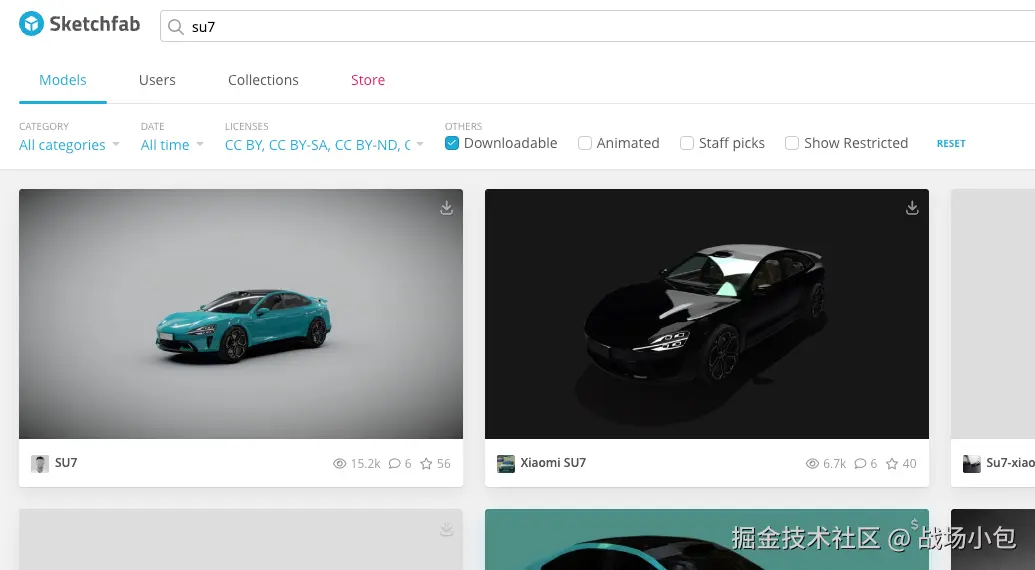Viewport: 1035px width, 570px height.
Task: Switch to the Users tab
Action: 157,80
